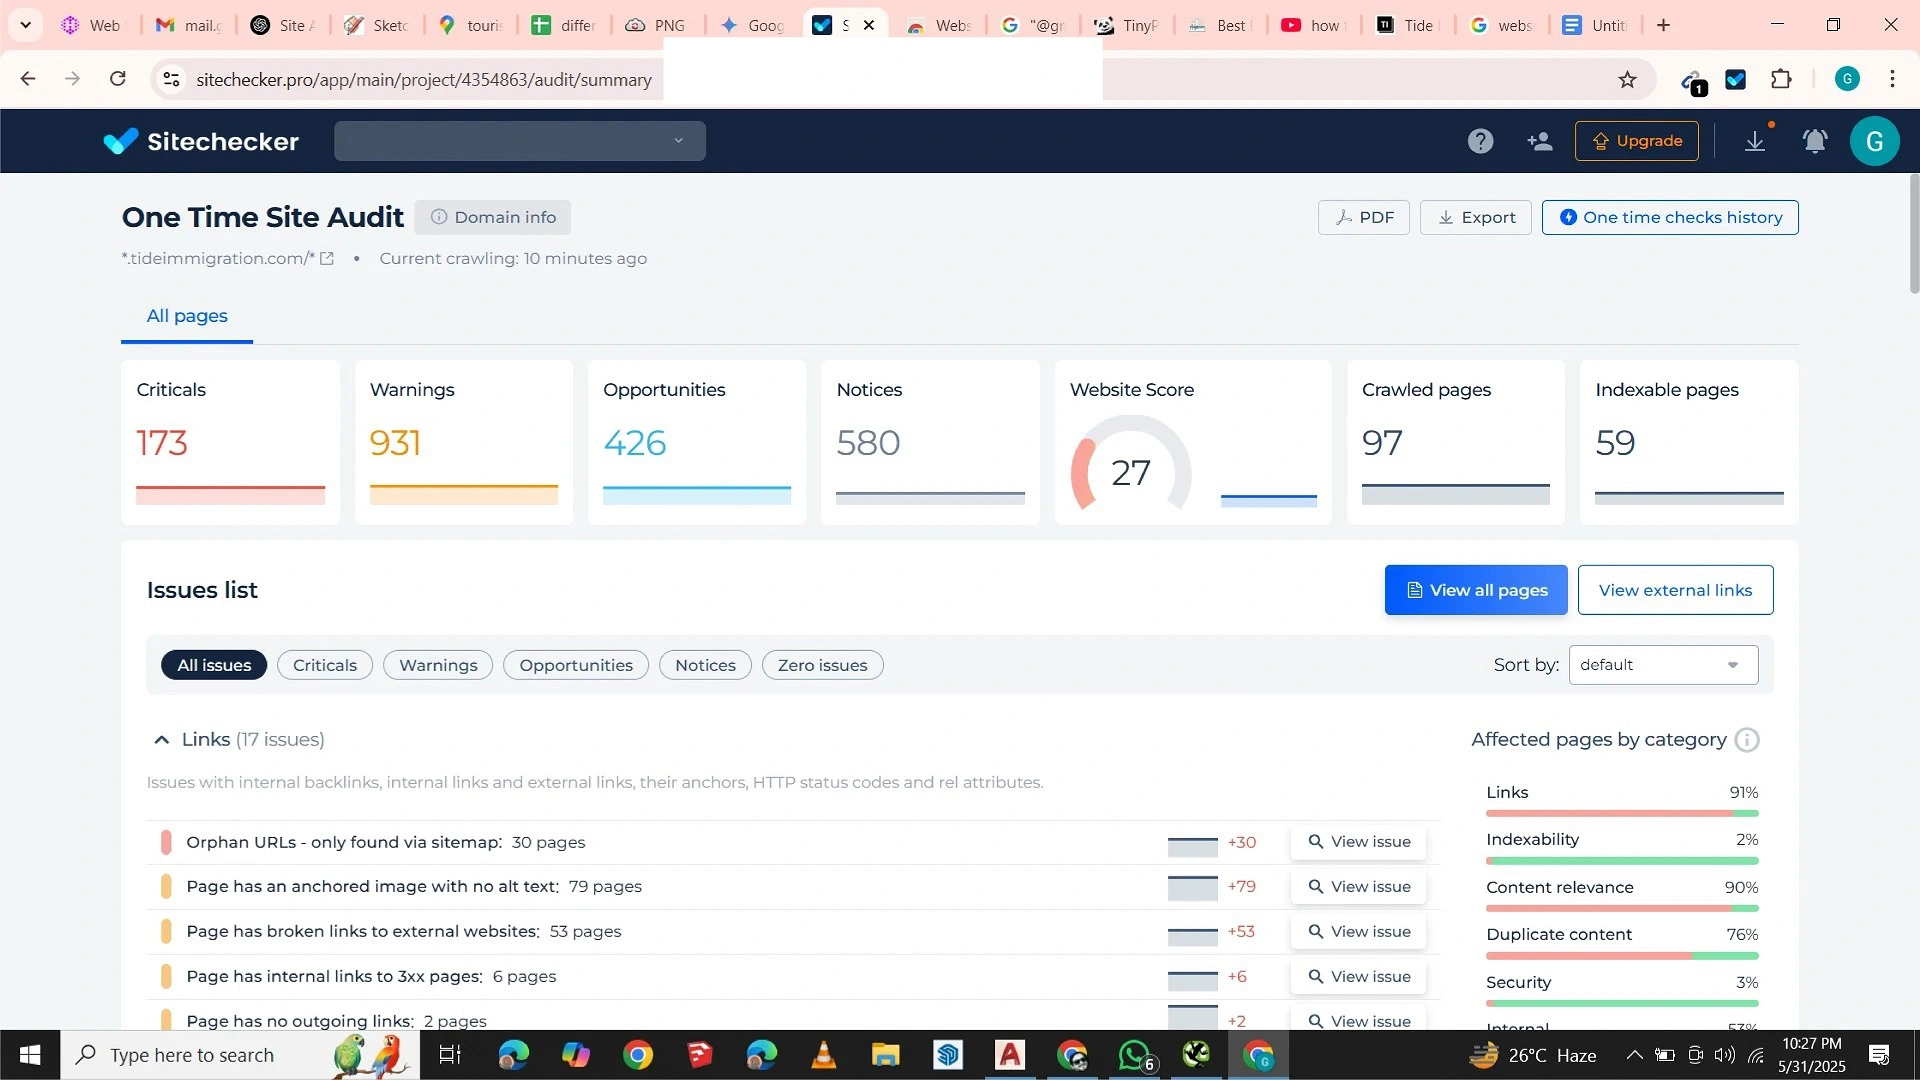1920x1080 pixels.
Task: Bookmark this page with the star icon
Action: pyautogui.click(x=1627, y=80)
